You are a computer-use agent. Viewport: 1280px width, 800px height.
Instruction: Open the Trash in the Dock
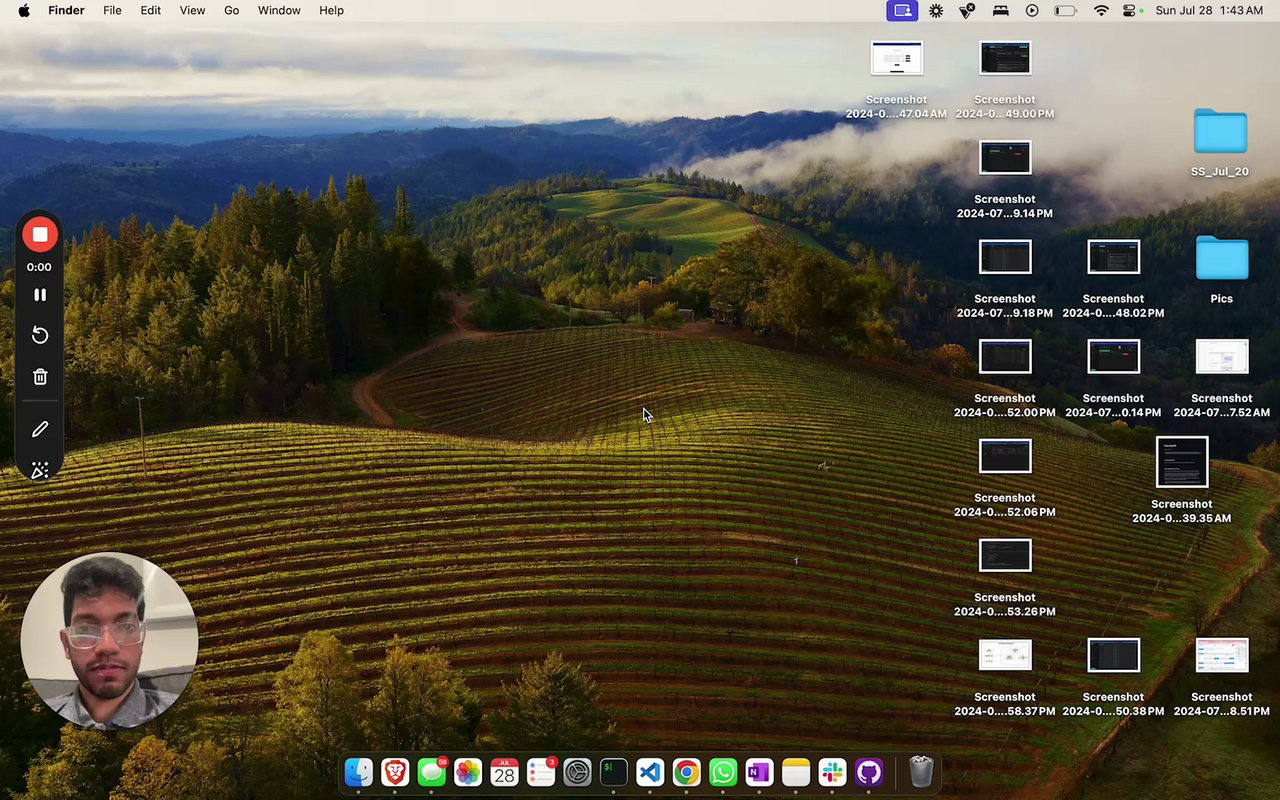point(921,772)
